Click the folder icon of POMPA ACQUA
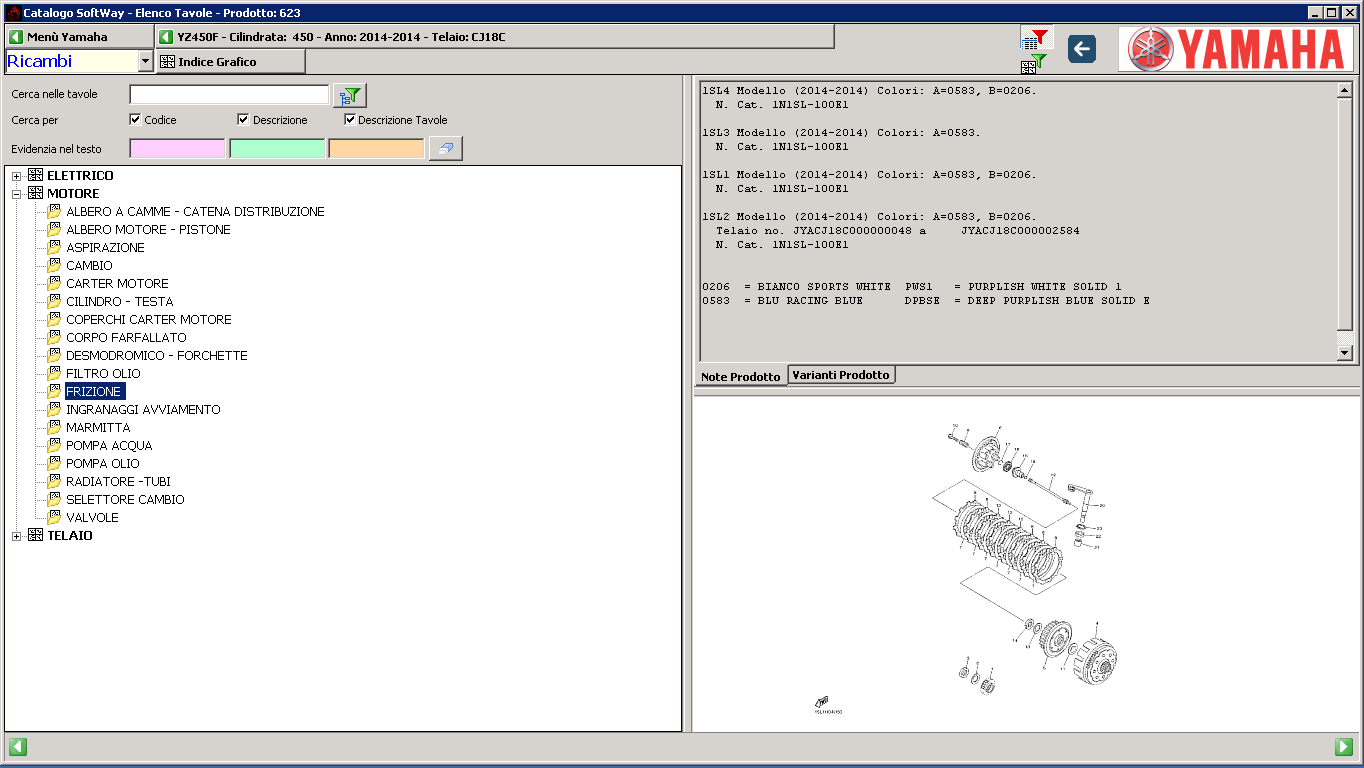This screenshot has width=1364, height=768. 54,445
